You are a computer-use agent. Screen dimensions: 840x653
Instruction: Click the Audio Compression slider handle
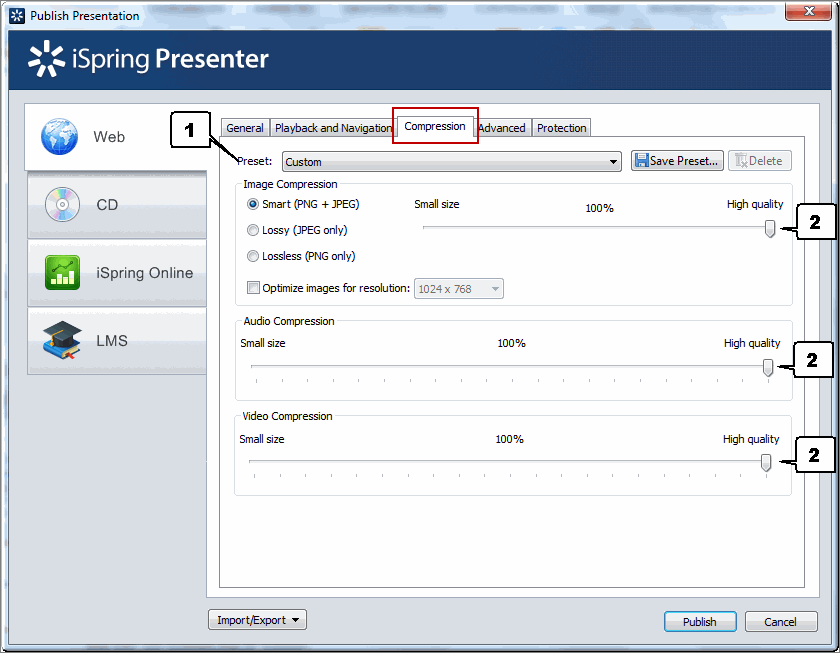tap(768, 367)
